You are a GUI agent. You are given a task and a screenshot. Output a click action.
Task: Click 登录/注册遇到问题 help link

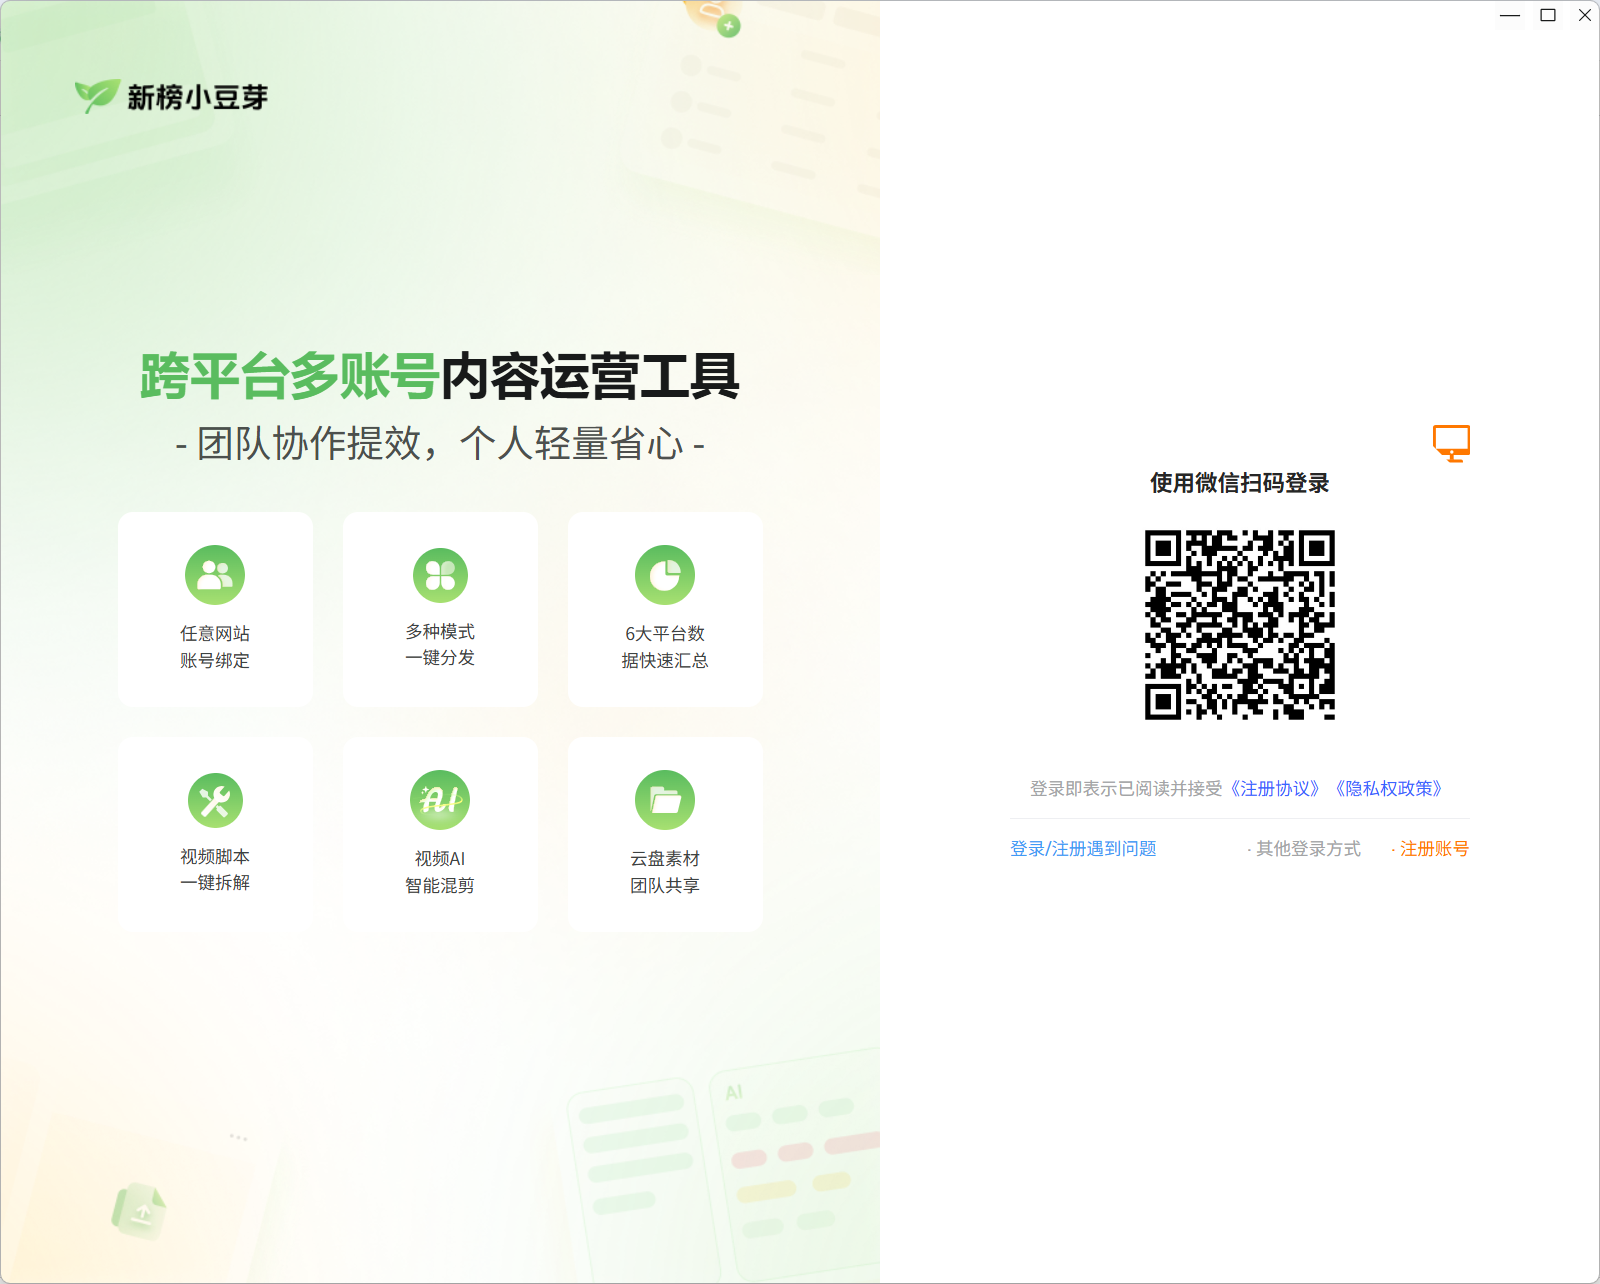click(1083, 848)
